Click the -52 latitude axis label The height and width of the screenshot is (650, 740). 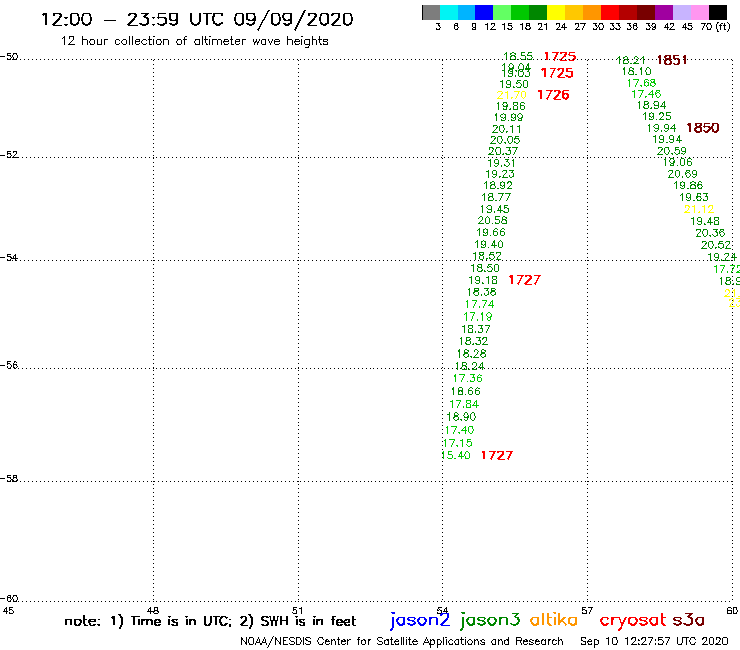tap(9, 155)
